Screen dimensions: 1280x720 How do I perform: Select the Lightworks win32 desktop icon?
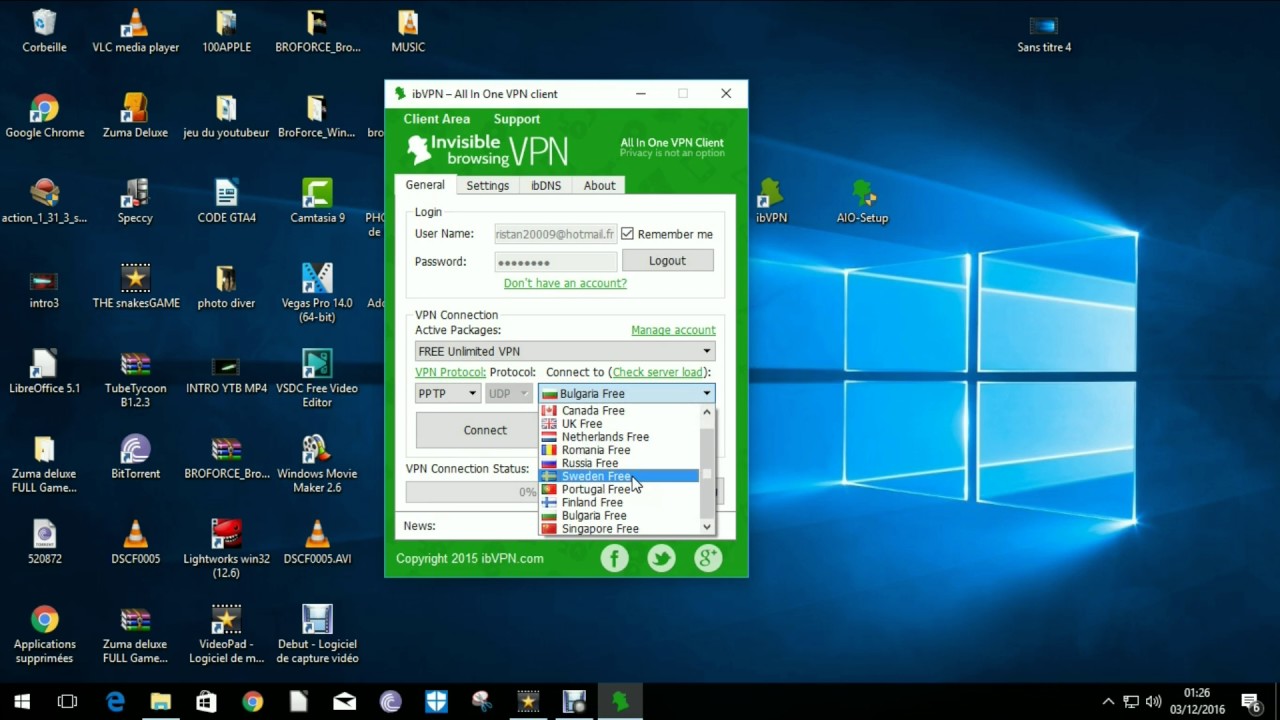226,549
